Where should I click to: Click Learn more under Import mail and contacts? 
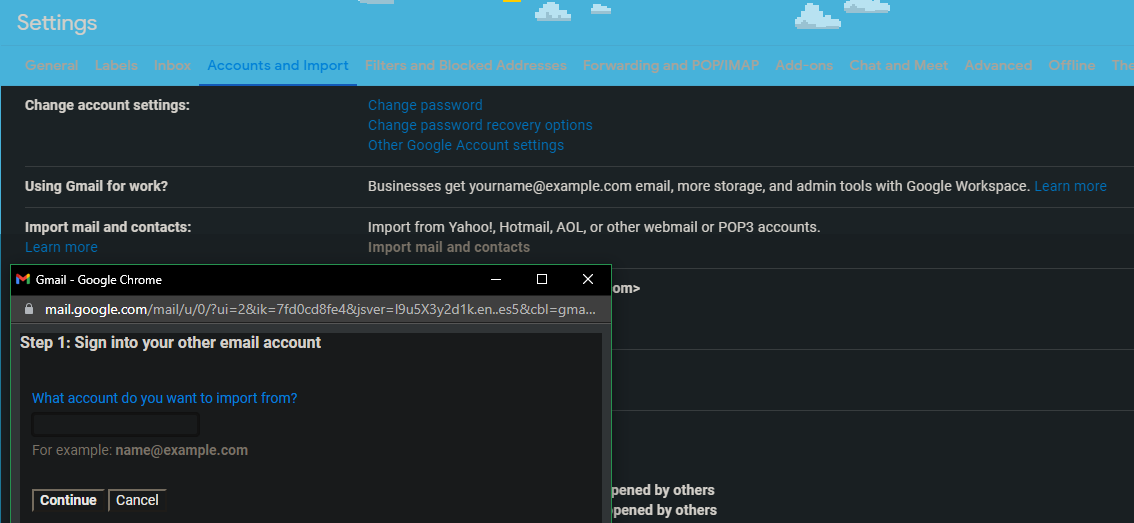coord(61,247)
